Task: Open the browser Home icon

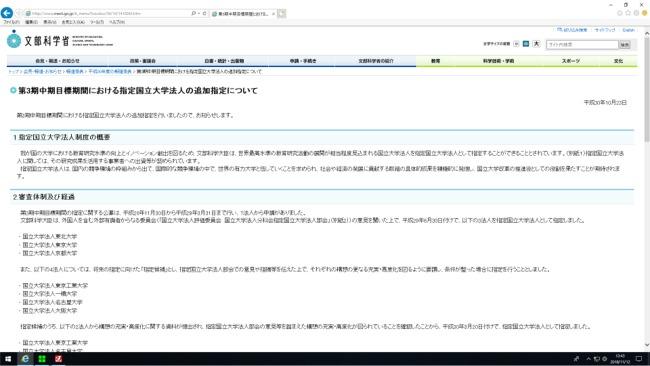Action: pos(620,13)
